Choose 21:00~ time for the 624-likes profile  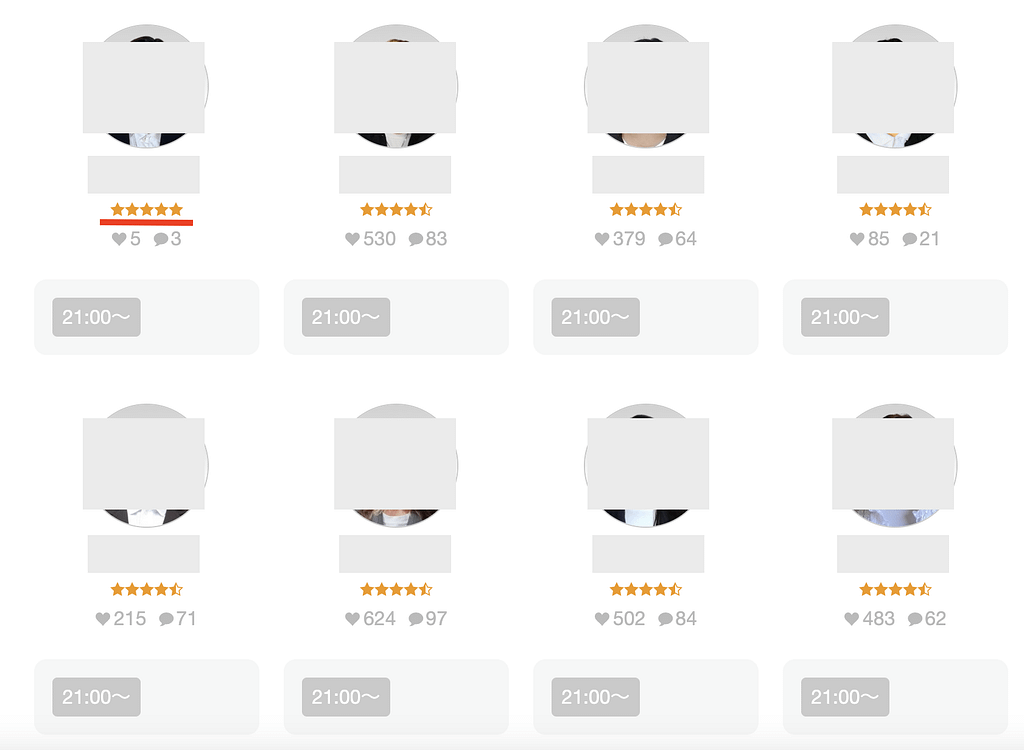(346, 697)
